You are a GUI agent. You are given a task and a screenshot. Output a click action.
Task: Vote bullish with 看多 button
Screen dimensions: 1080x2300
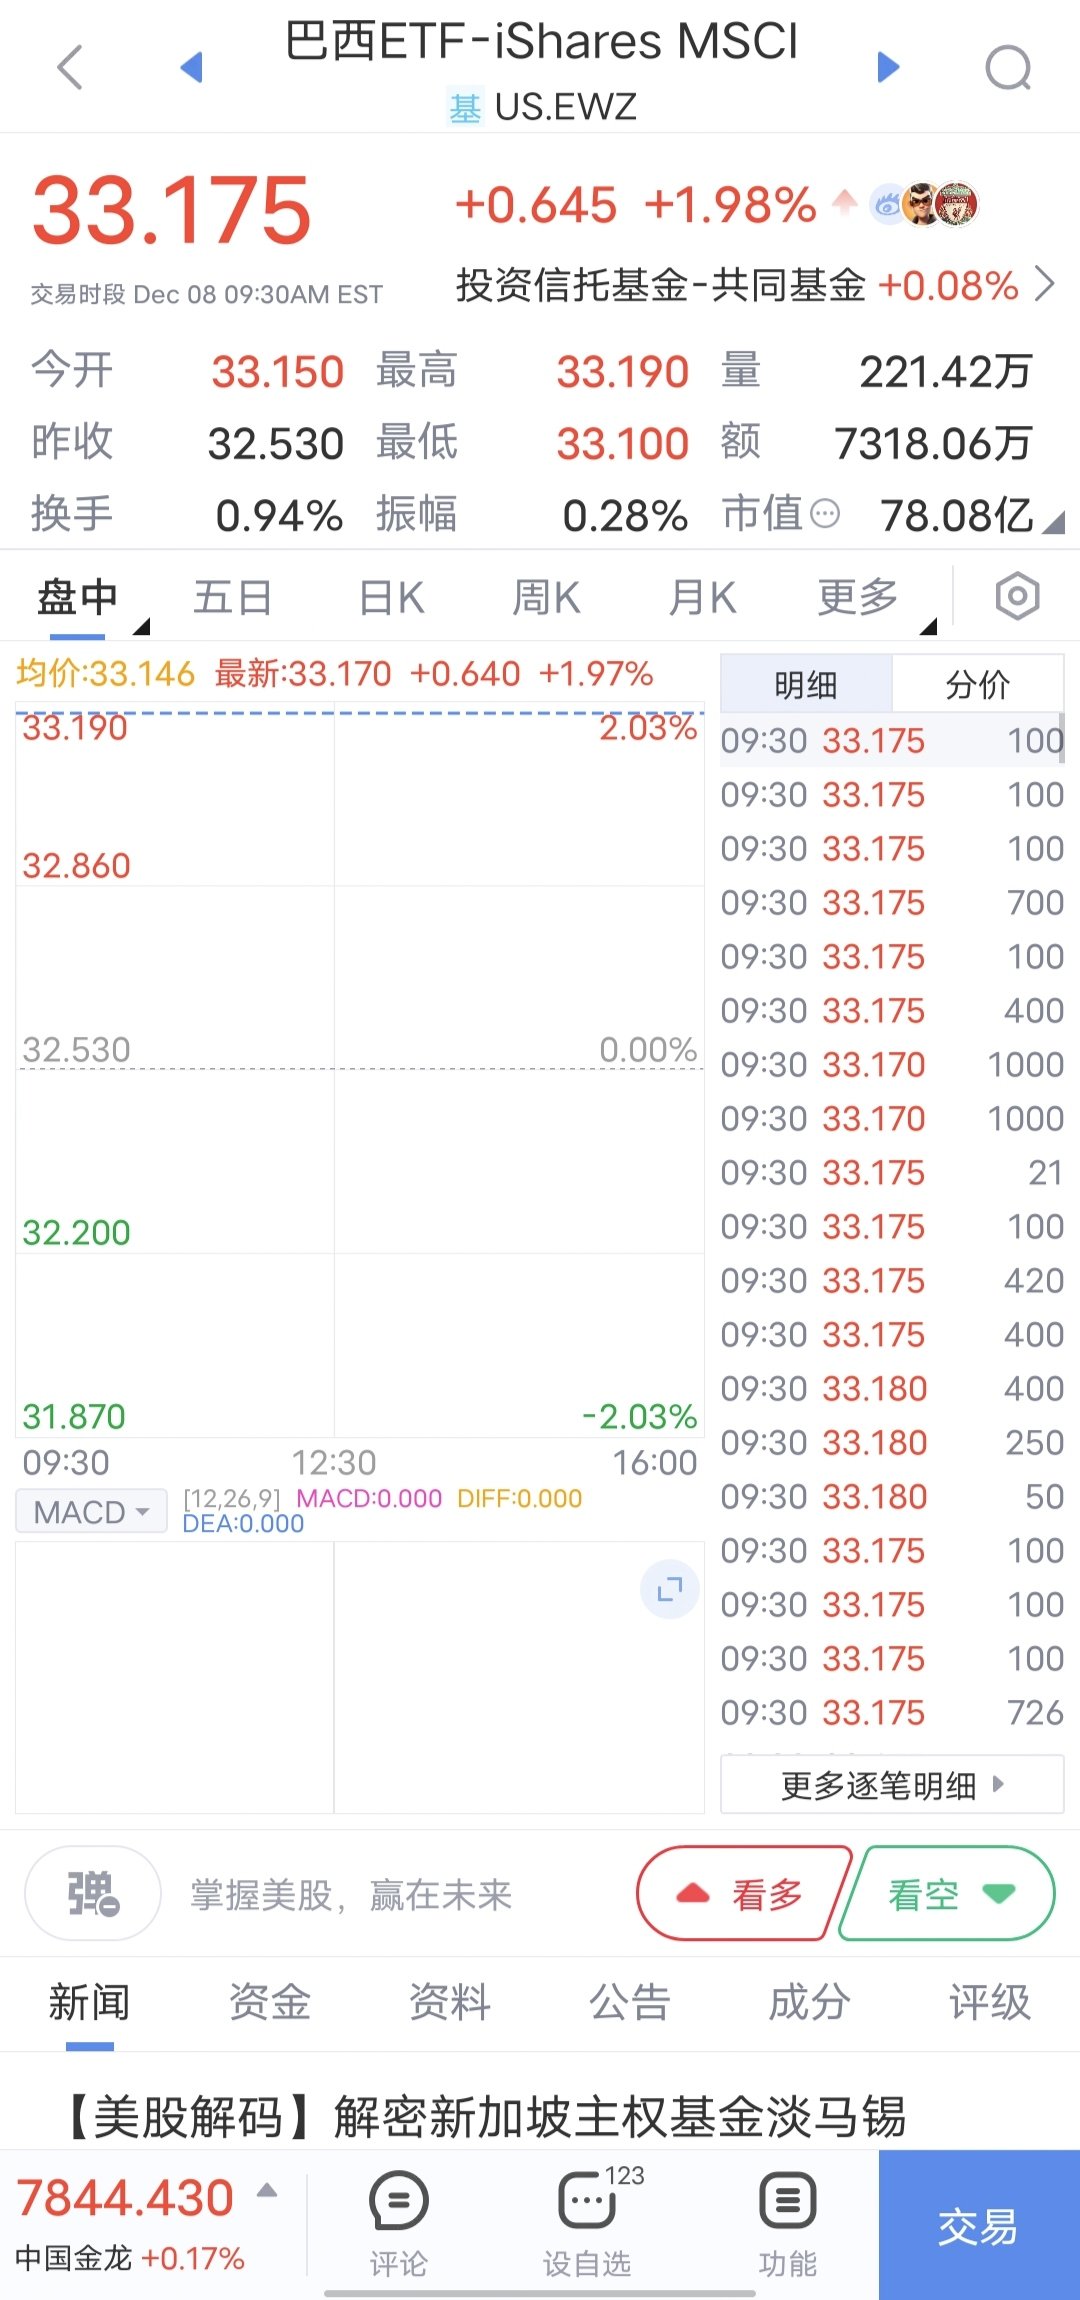[x=744, y=1893]
